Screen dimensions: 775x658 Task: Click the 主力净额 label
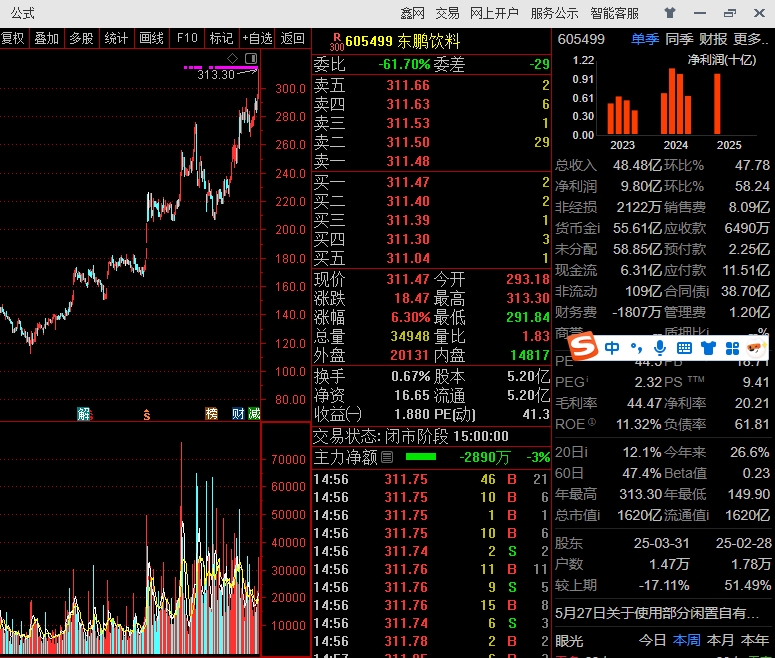pos(345,457)
